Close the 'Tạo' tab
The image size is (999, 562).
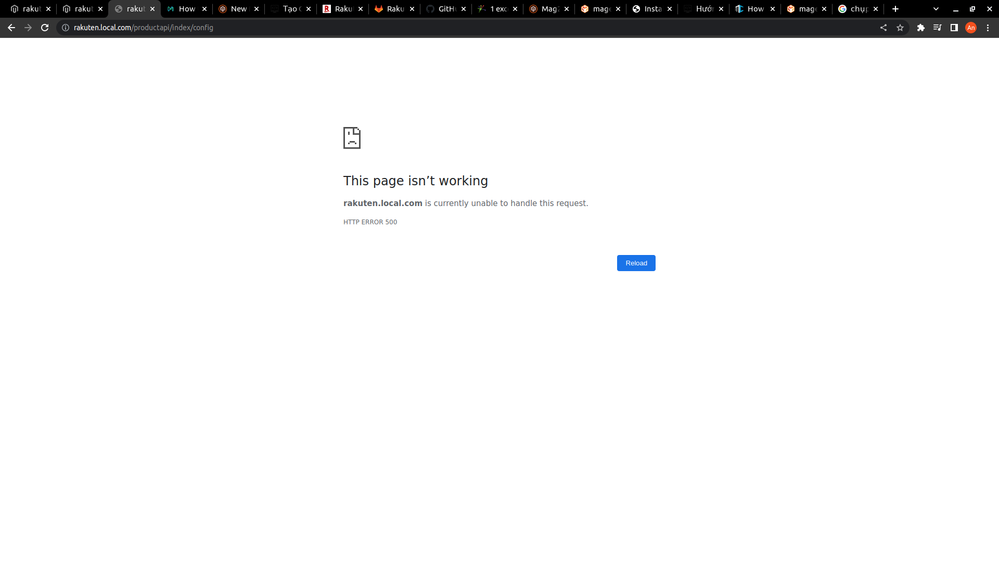308,9
